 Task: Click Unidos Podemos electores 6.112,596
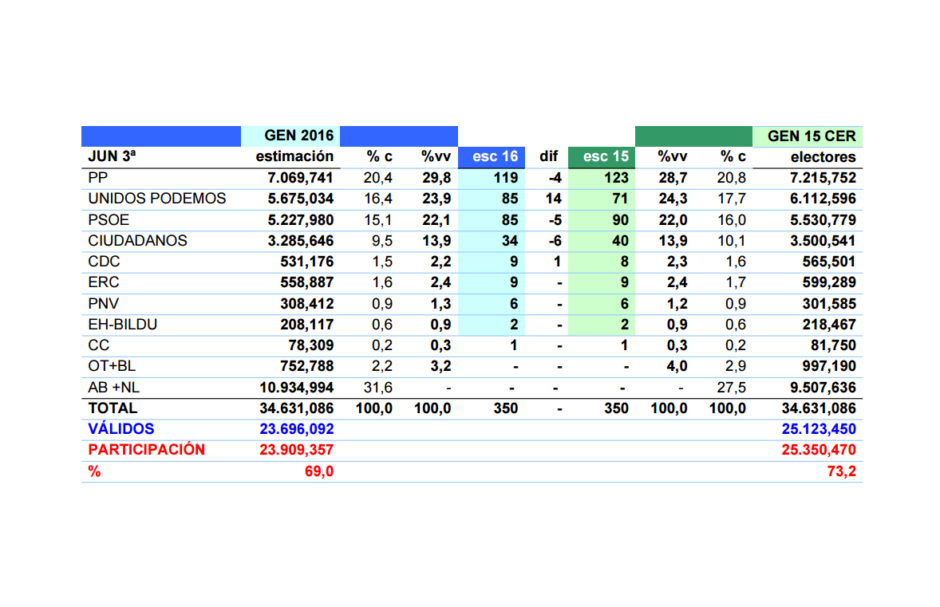pyautogui.click(x=823, y=199)
